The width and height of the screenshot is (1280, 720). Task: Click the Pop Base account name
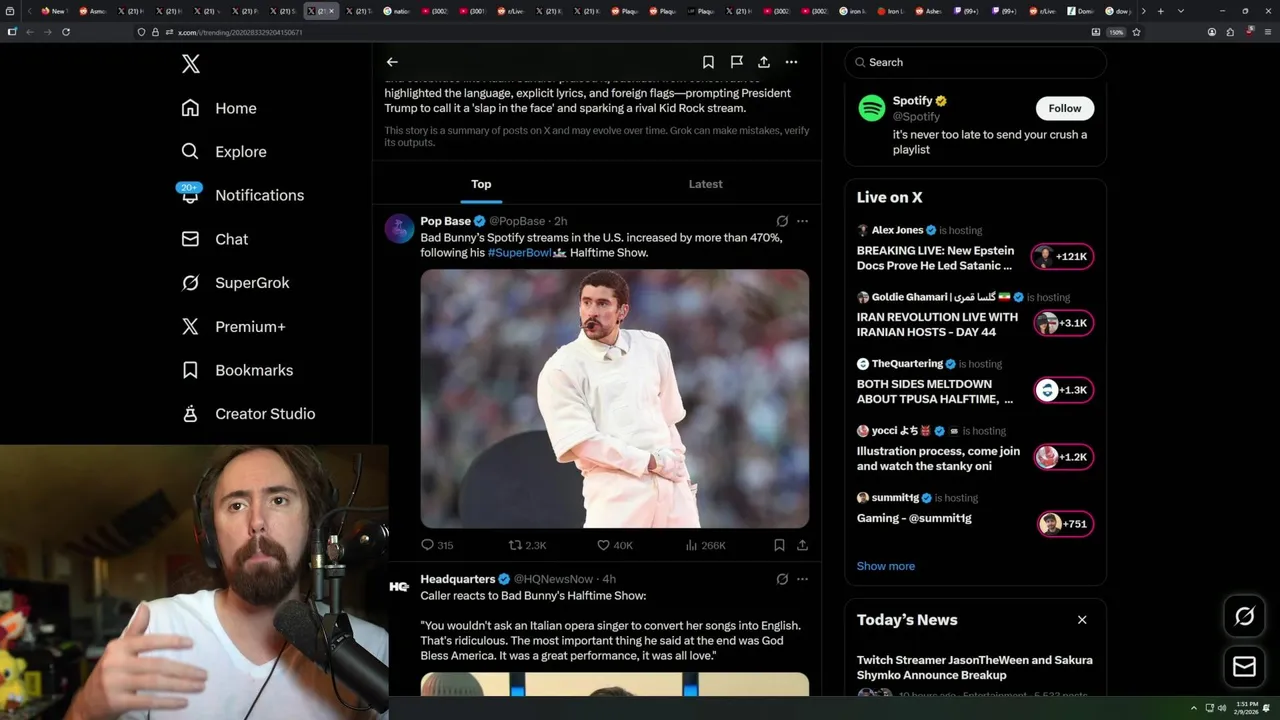click(445, 221)
